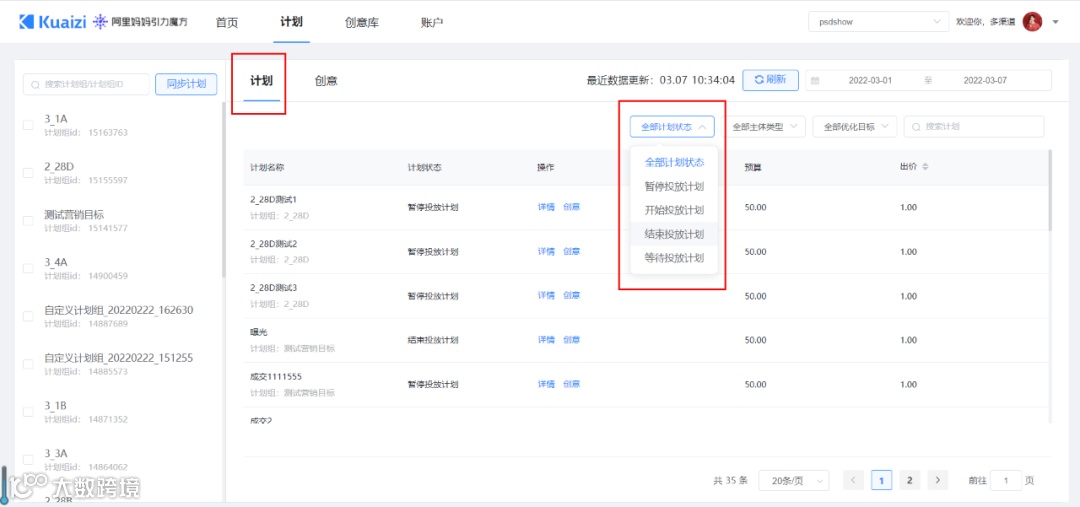Expand the psdshow account dropdown
The image size is (1080, 507).
(878, 21)
